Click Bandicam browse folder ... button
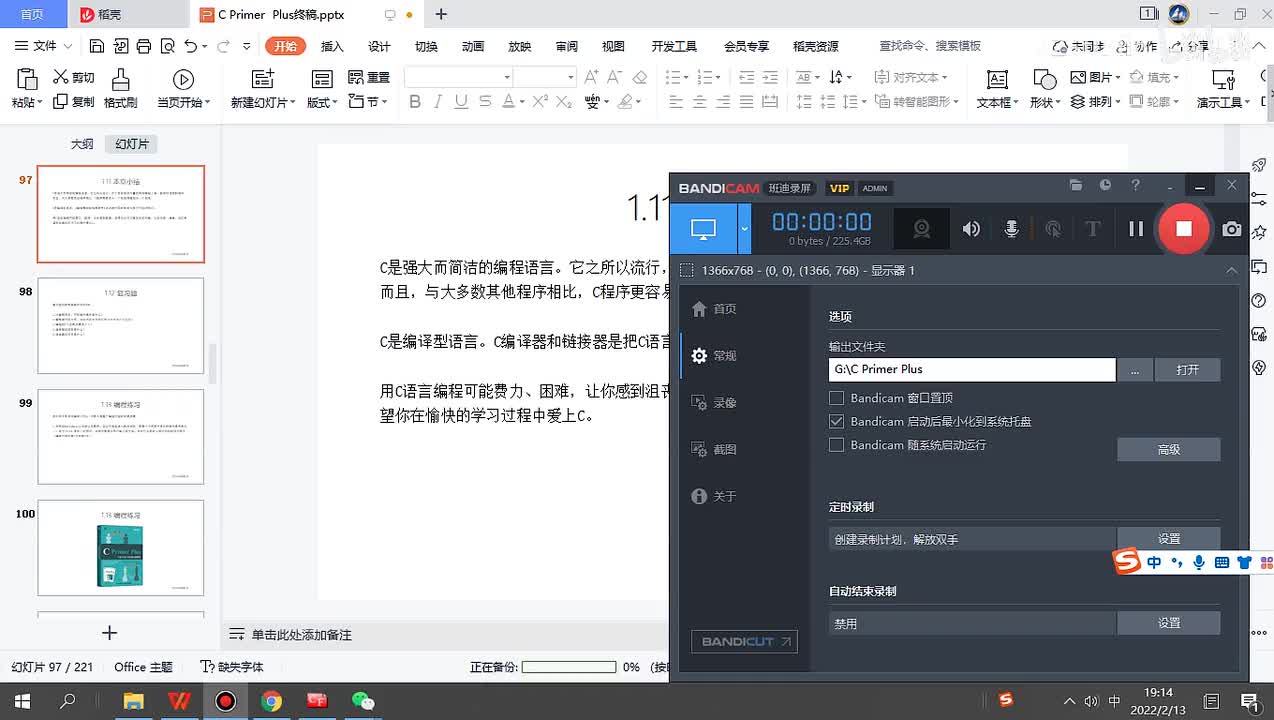1274x720 pixels. click(x=1135, y=369)
